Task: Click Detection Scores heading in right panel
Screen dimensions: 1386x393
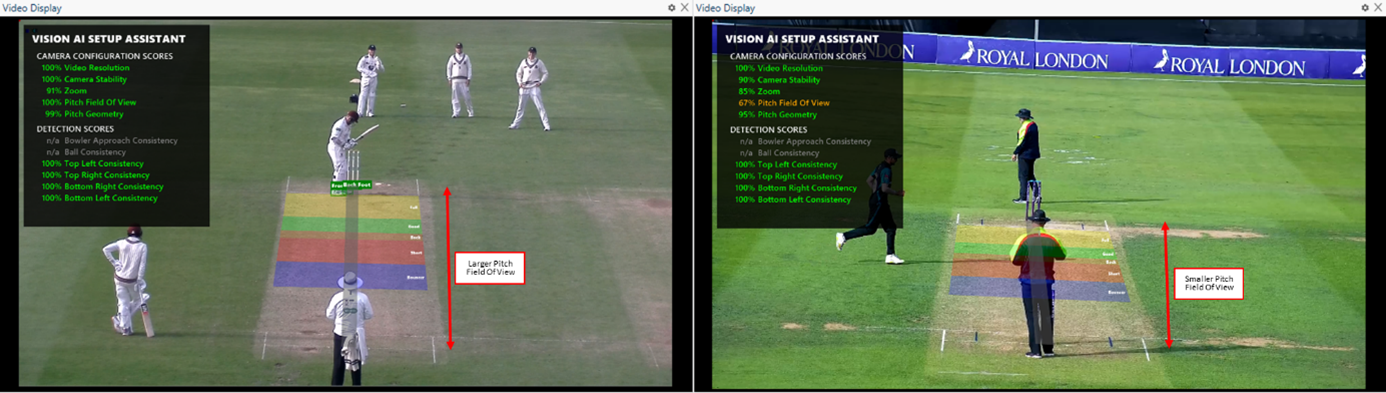Action: 768,130
